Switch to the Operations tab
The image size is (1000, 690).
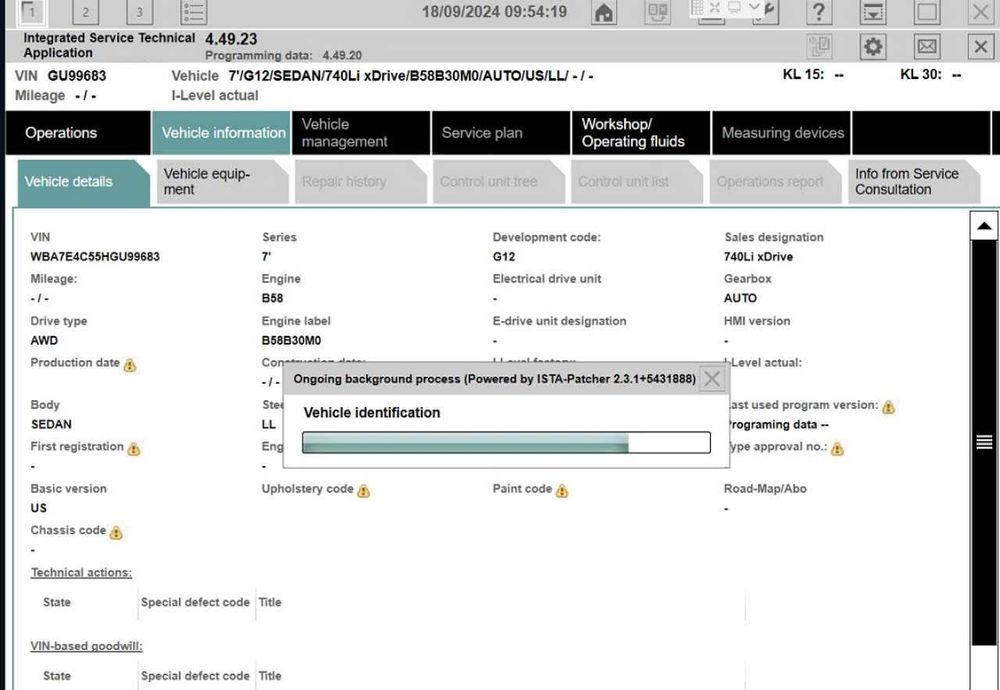pos(78,133)
